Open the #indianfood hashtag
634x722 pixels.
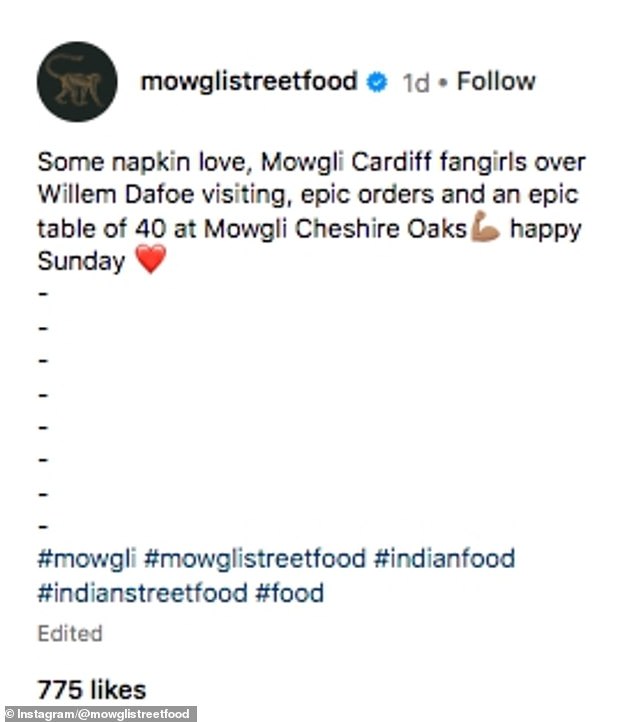444,558
